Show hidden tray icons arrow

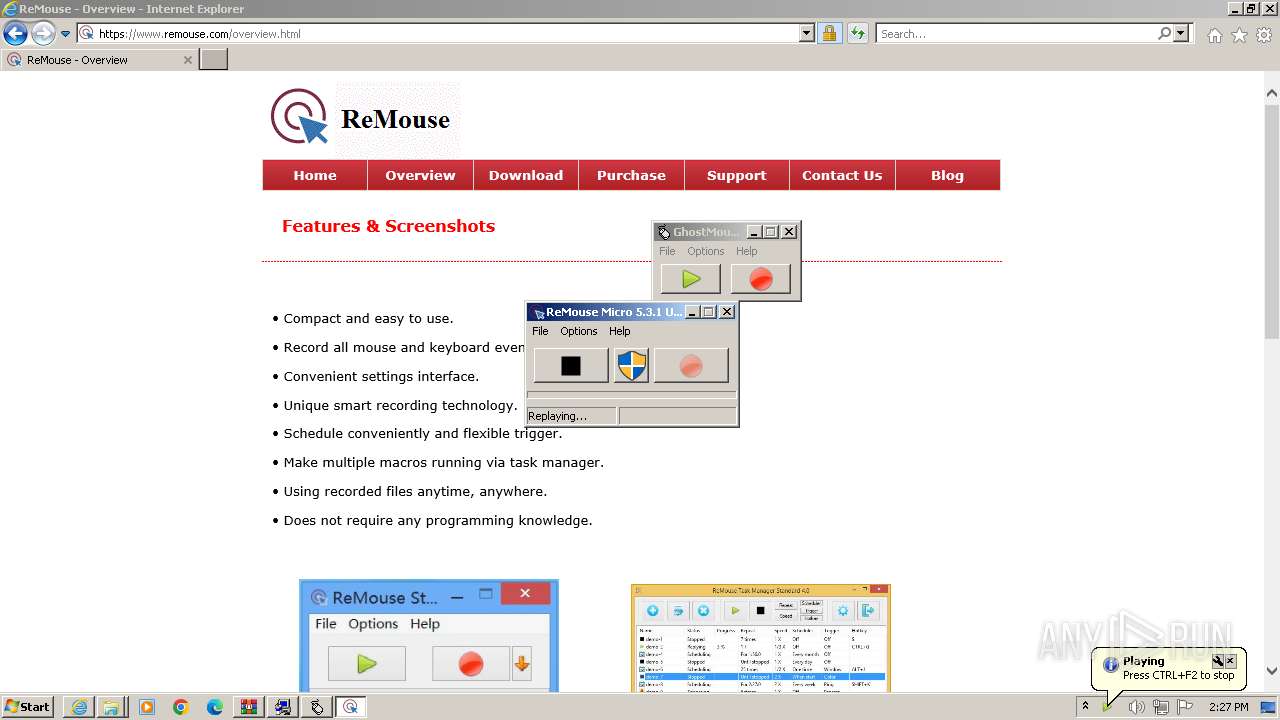point(1085,707)
